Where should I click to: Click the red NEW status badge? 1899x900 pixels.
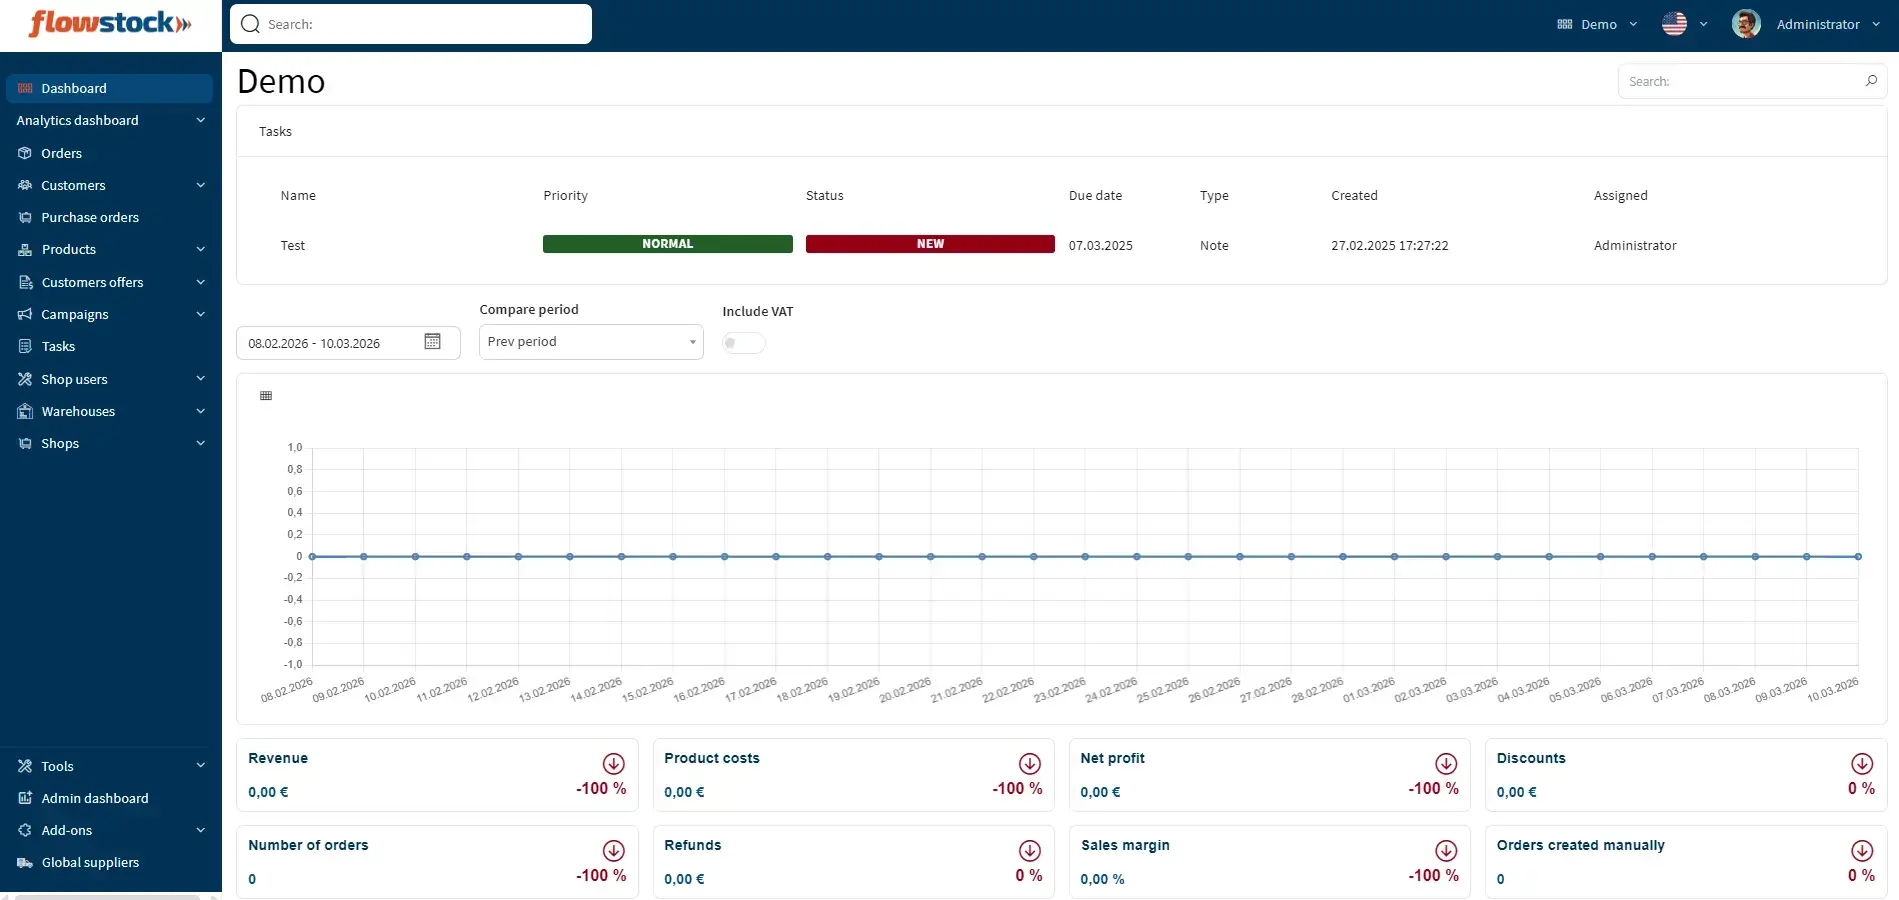click(930, 244)
